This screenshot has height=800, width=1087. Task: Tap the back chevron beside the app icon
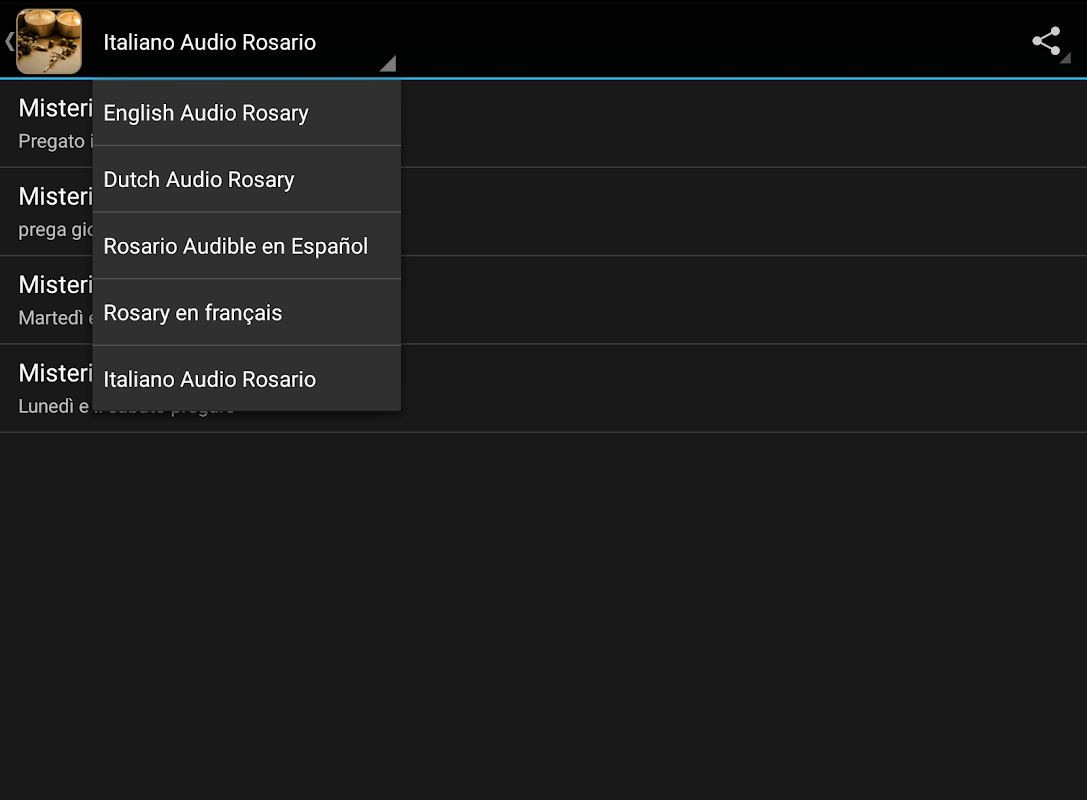pyautogui.click(x=8, y=42)
